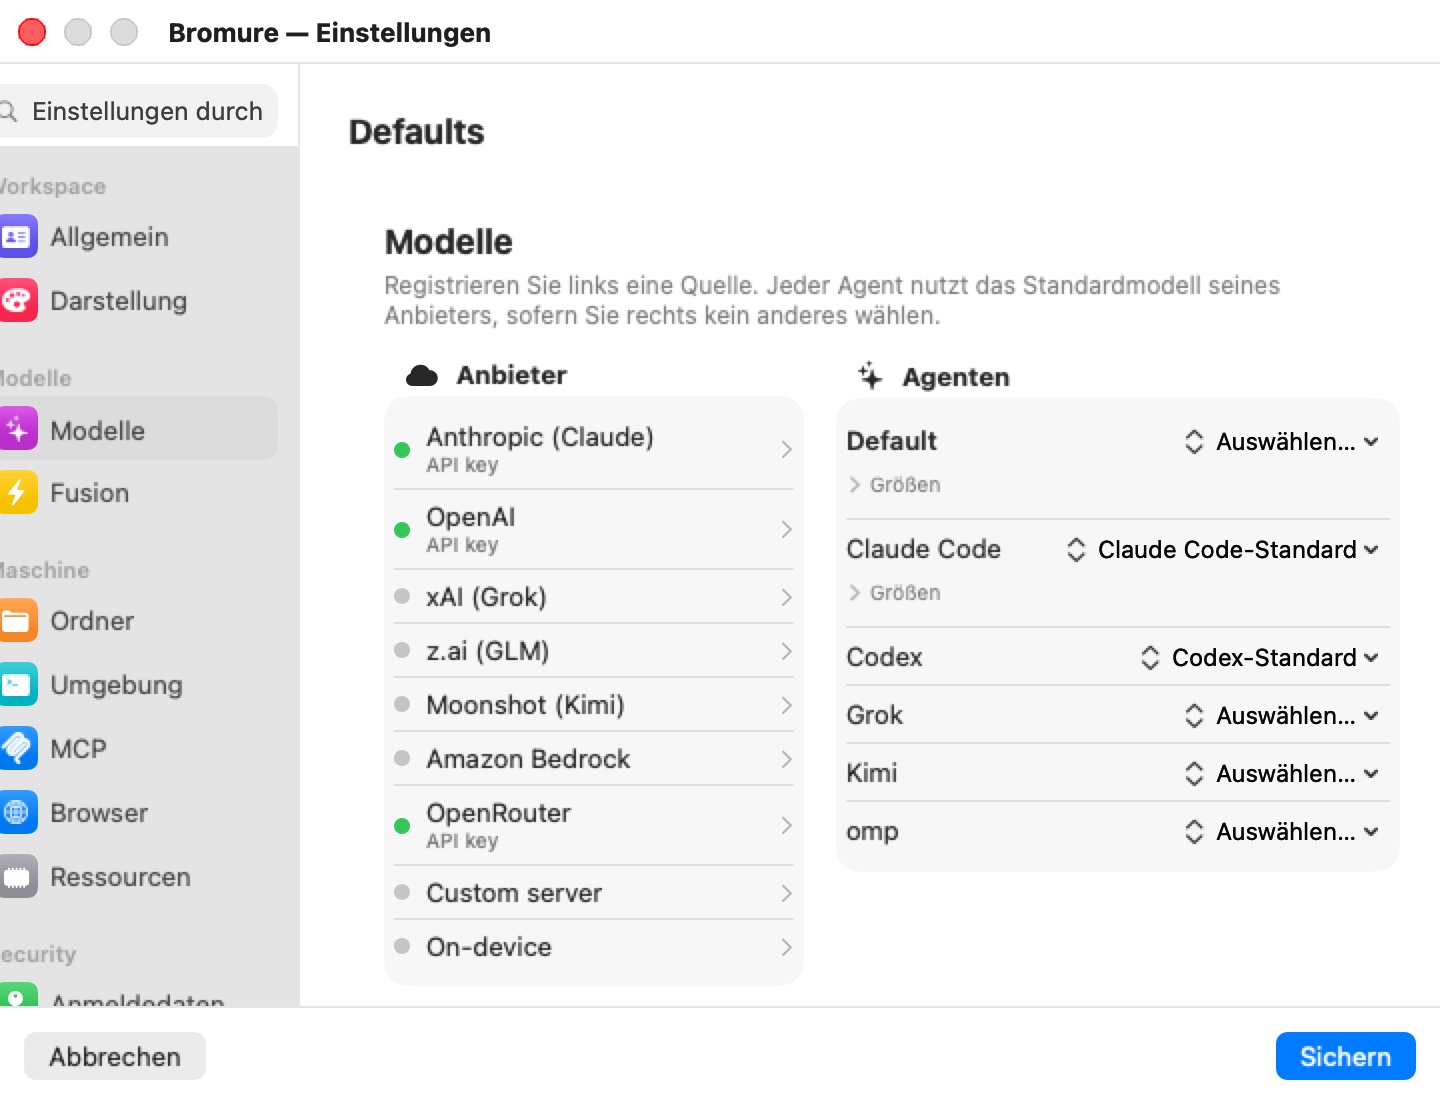
Task: Expand Größen under Default agent
Action: 895,485
